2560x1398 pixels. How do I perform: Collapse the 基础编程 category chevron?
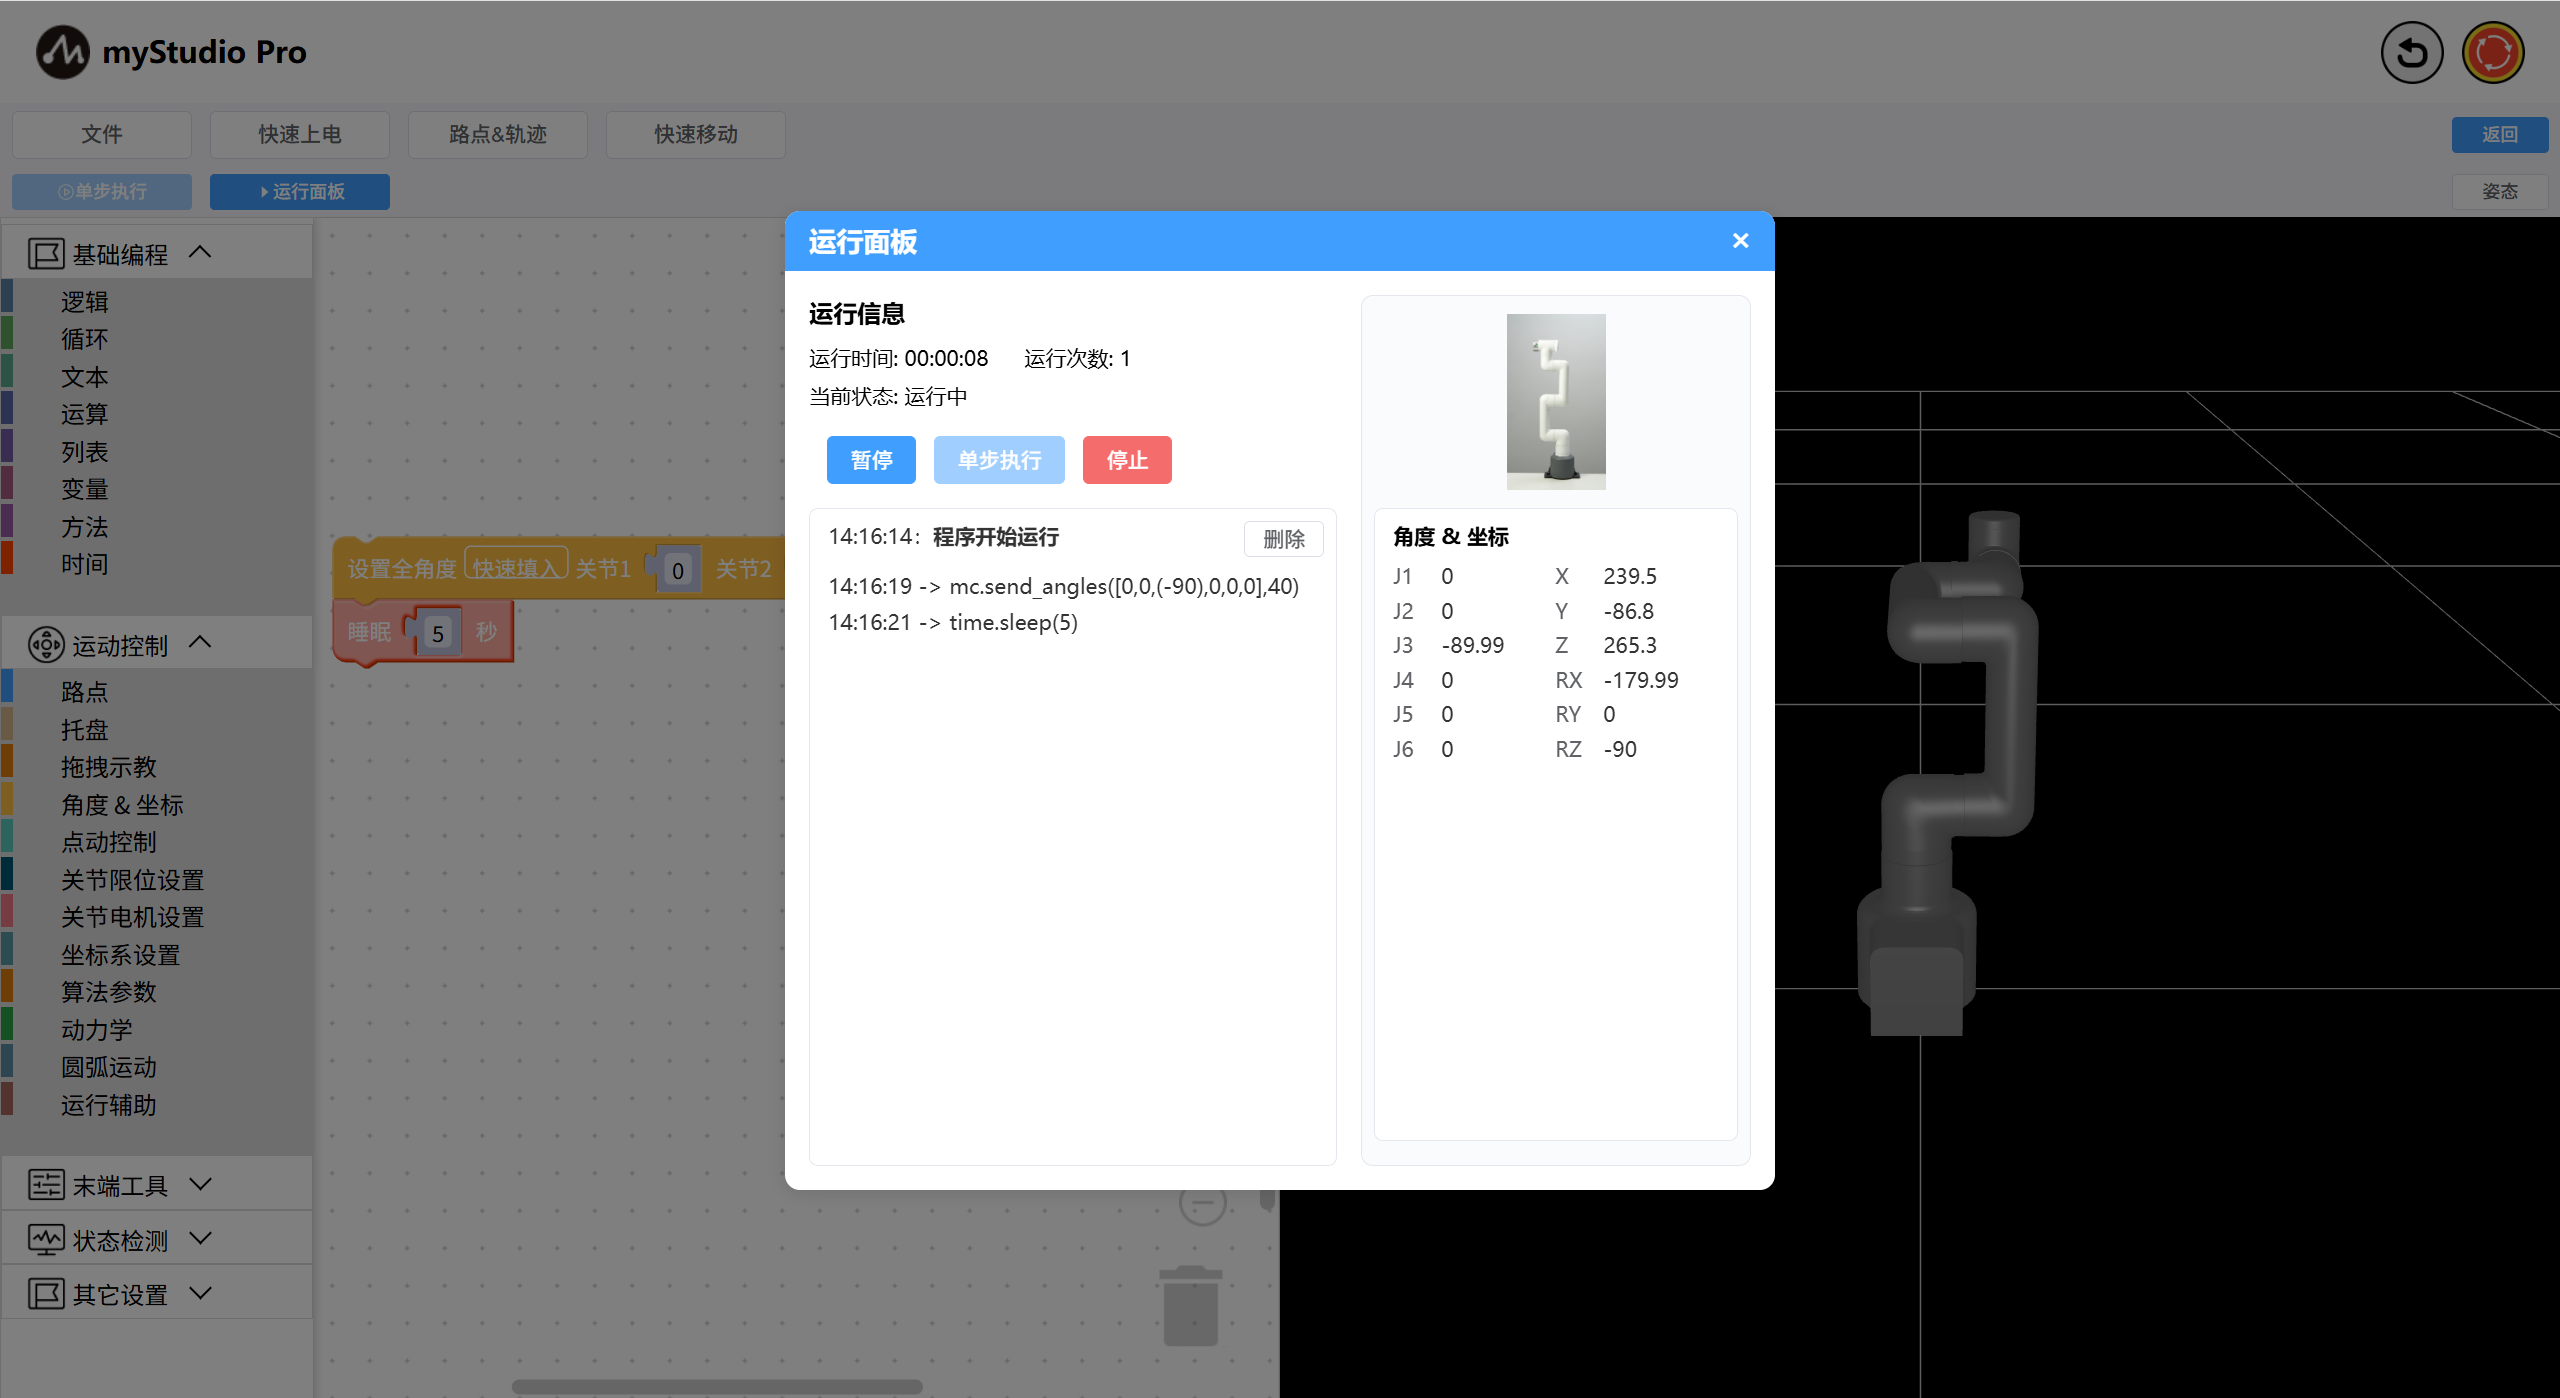[x=200, y=252]
